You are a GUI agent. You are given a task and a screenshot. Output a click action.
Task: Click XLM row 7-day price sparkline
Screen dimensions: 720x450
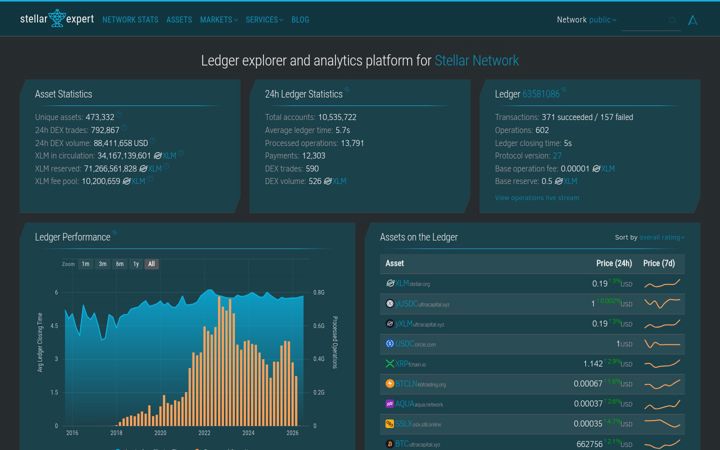[x=662, y=284]
